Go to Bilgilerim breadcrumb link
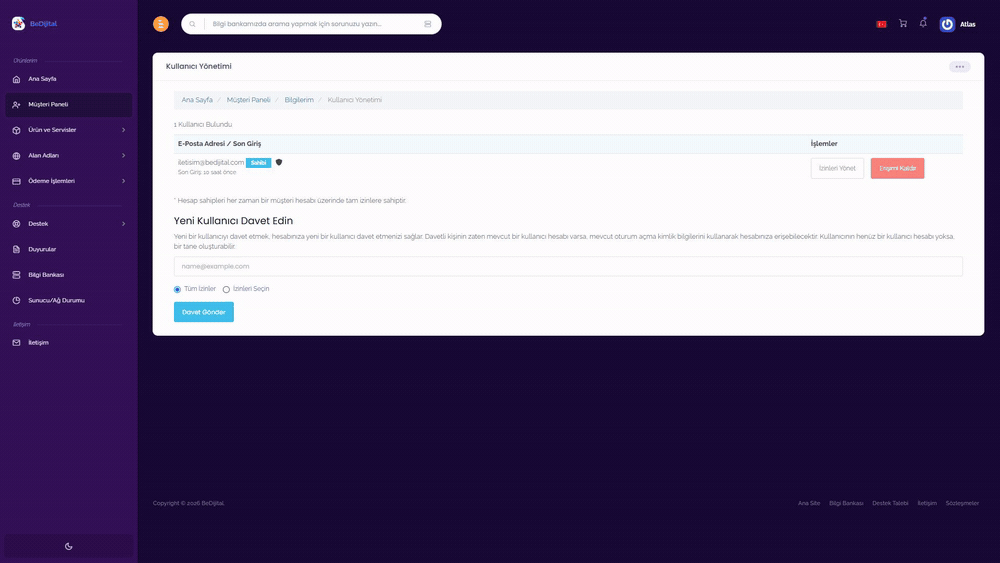Viewport: 1000px width, 563px height. coord(299,100)
